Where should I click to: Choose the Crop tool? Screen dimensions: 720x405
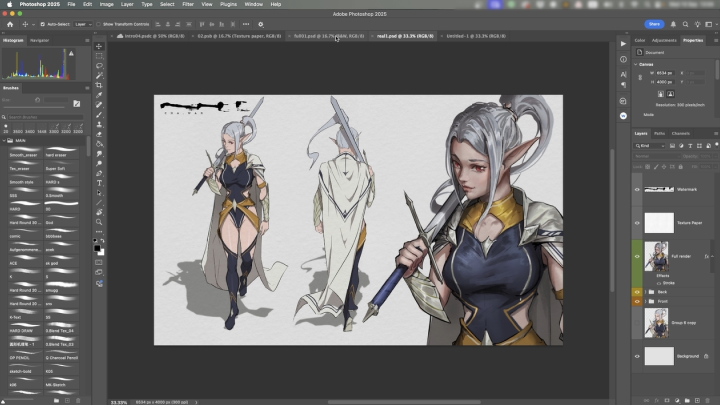pyautogui.click(x=99, y=86)
